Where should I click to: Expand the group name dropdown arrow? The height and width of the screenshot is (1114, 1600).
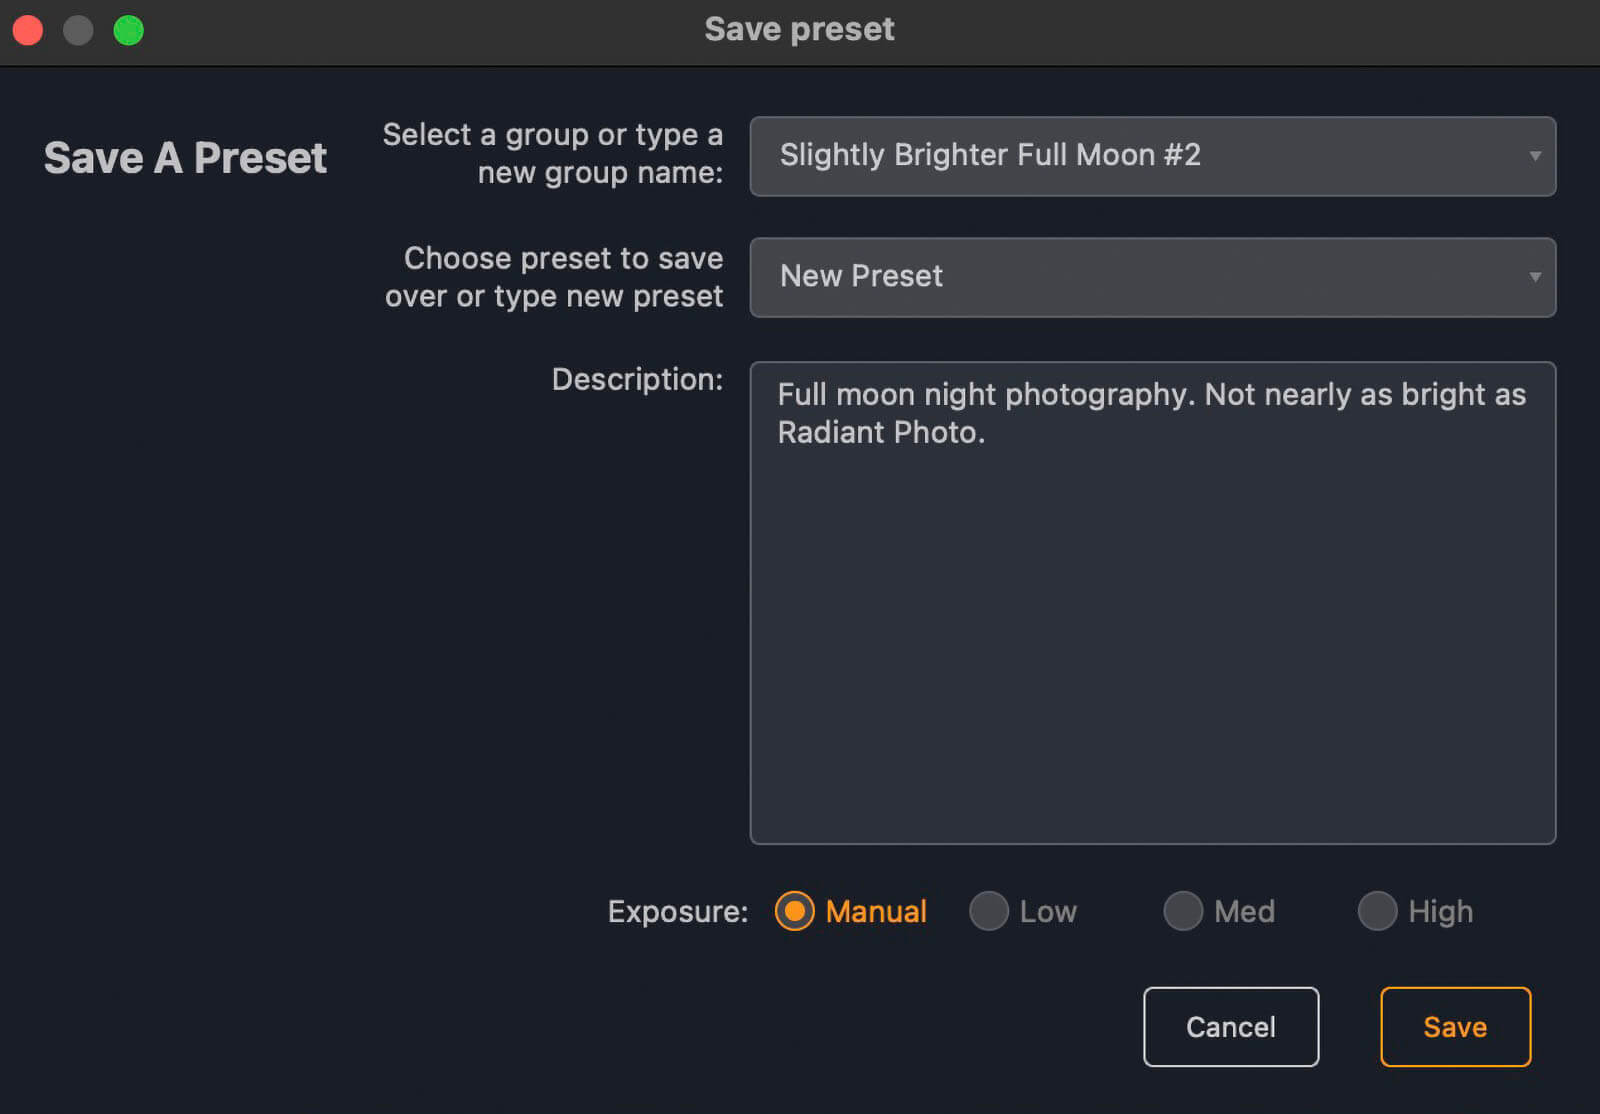(1534, 156)
